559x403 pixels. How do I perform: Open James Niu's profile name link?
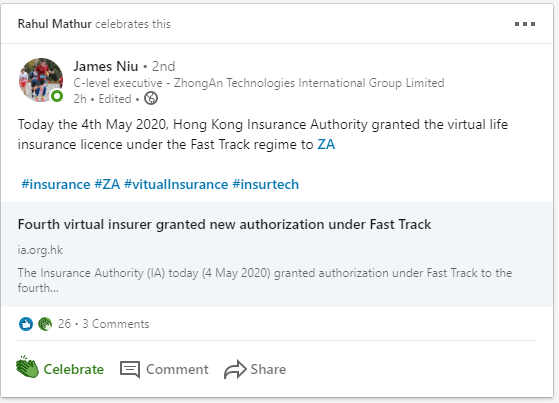click(x=106, y=66)
